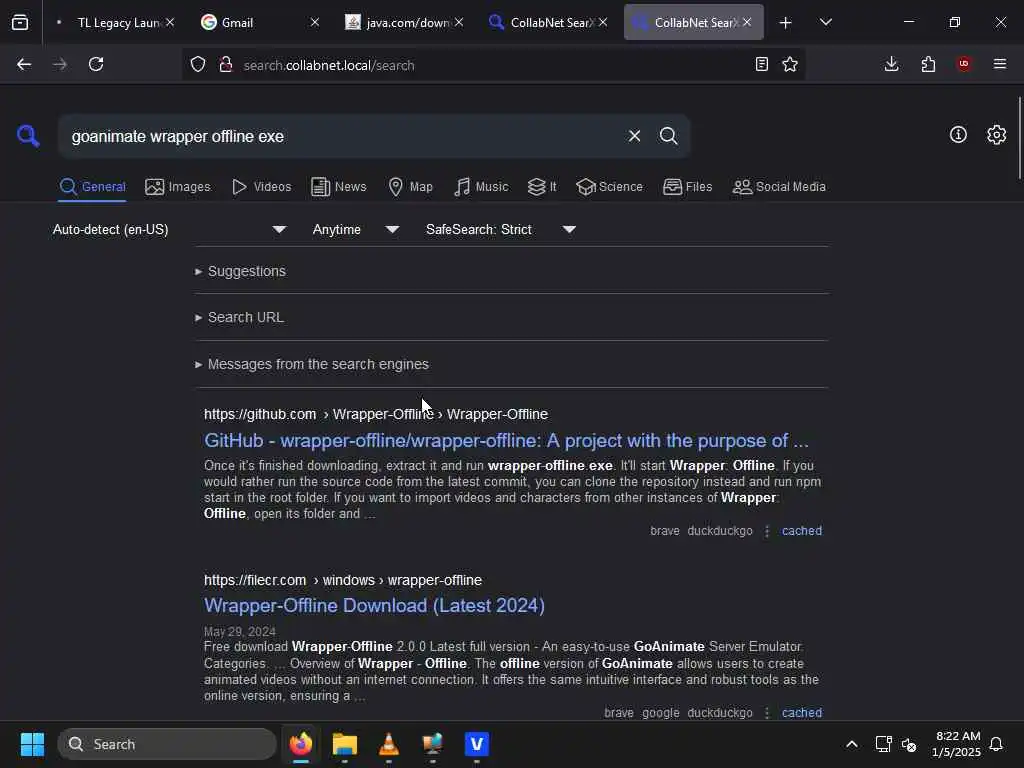The width and height of the screenshot is (1024, 768).
Task: Select the Videos search category
Action: pos(261,187)
